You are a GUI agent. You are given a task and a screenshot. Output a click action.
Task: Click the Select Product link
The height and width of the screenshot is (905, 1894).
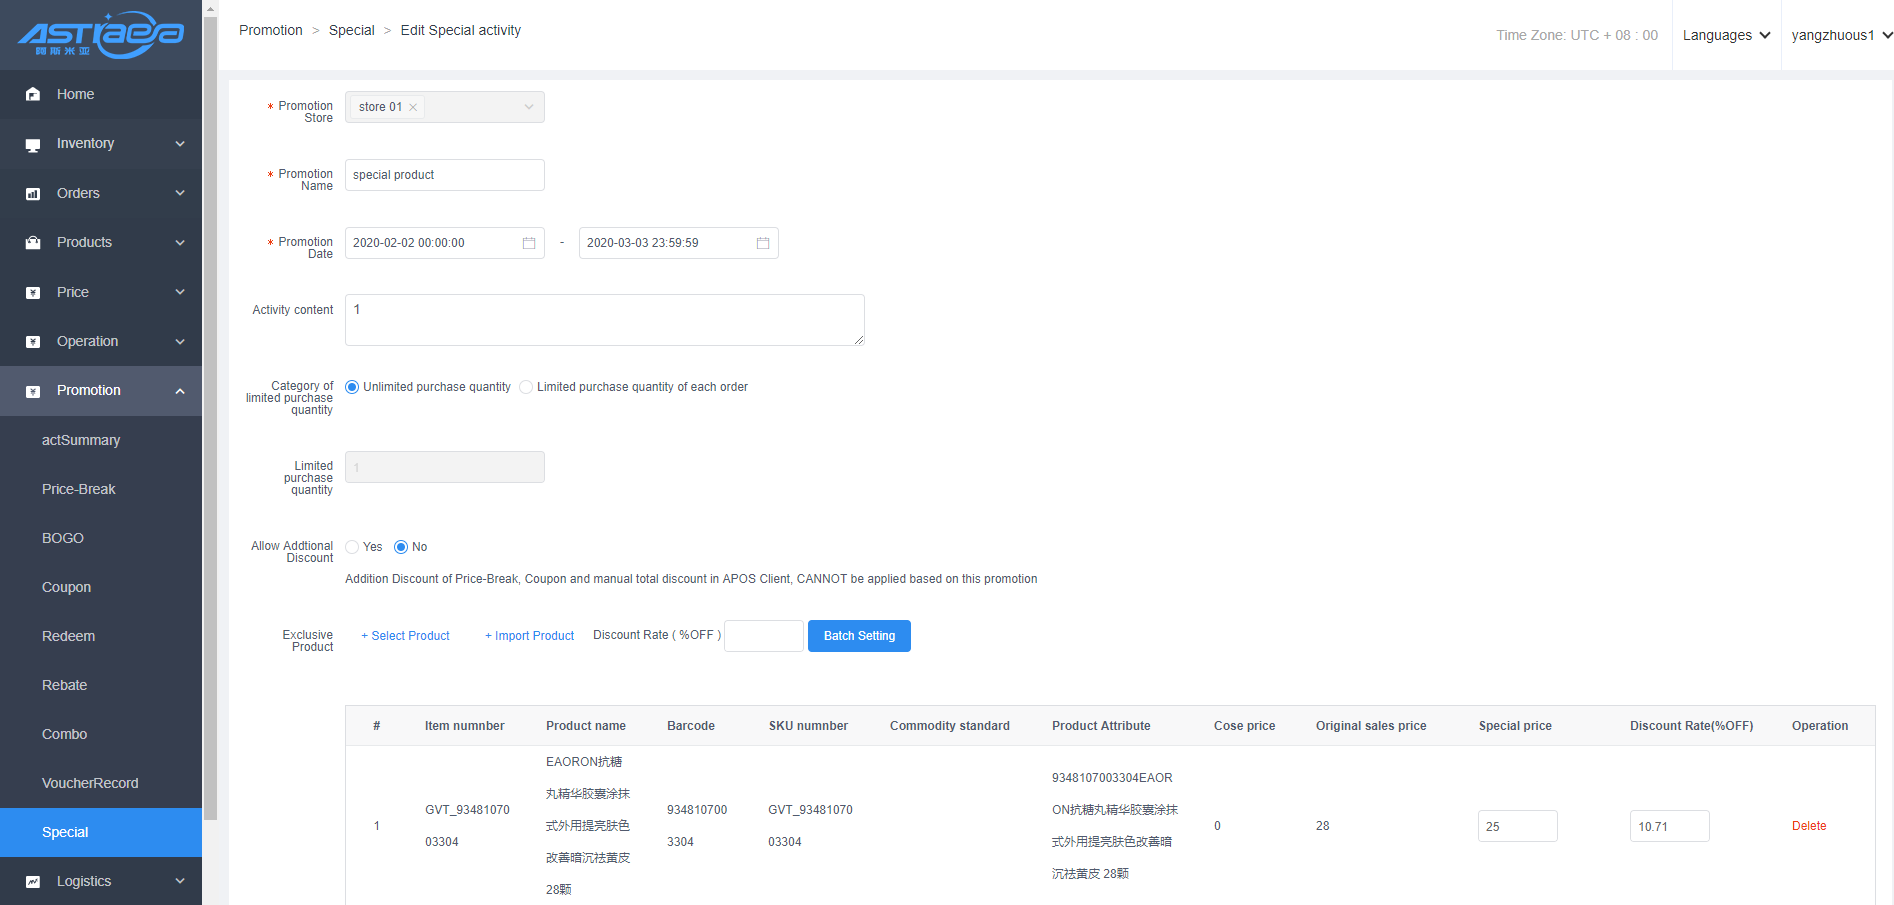tap(405, 636)
